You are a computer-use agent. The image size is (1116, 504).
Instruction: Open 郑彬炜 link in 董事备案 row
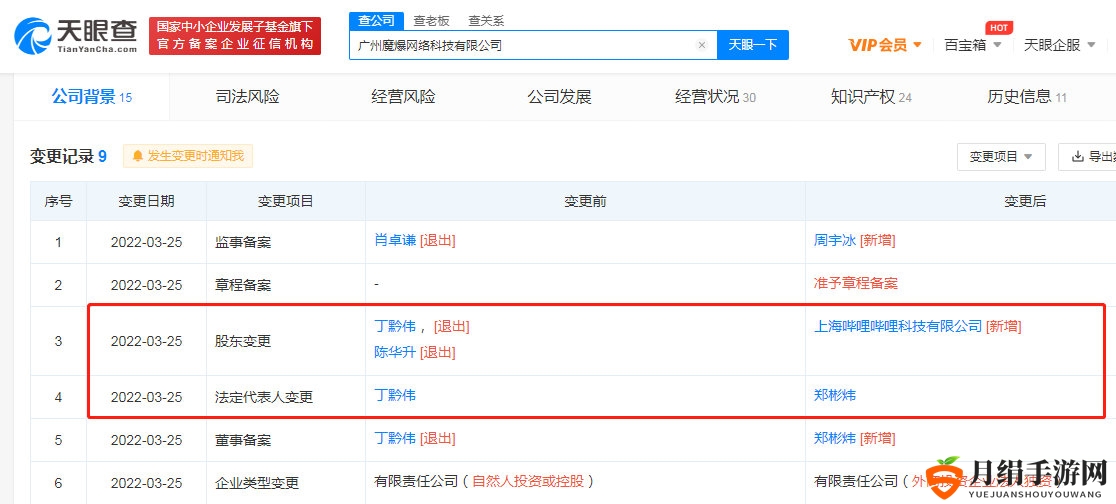tap(835, 439)
